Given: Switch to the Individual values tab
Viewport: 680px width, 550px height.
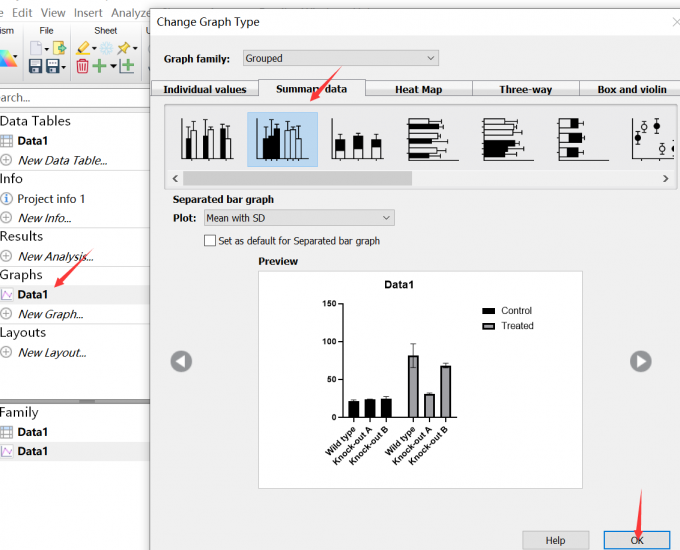Looking at the screenshot, I should [205, 89].
